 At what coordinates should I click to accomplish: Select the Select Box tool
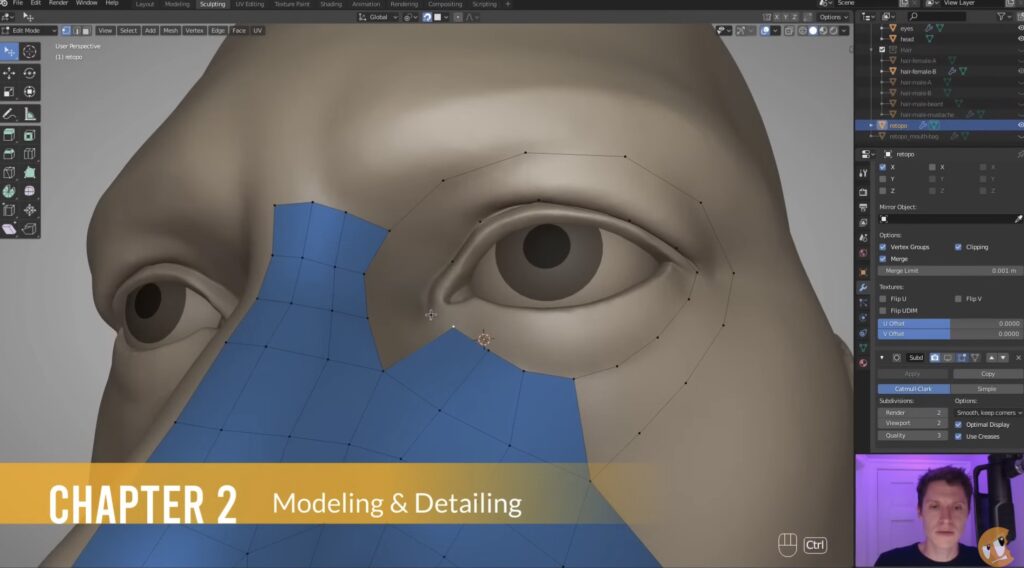(x=9, y=52)
